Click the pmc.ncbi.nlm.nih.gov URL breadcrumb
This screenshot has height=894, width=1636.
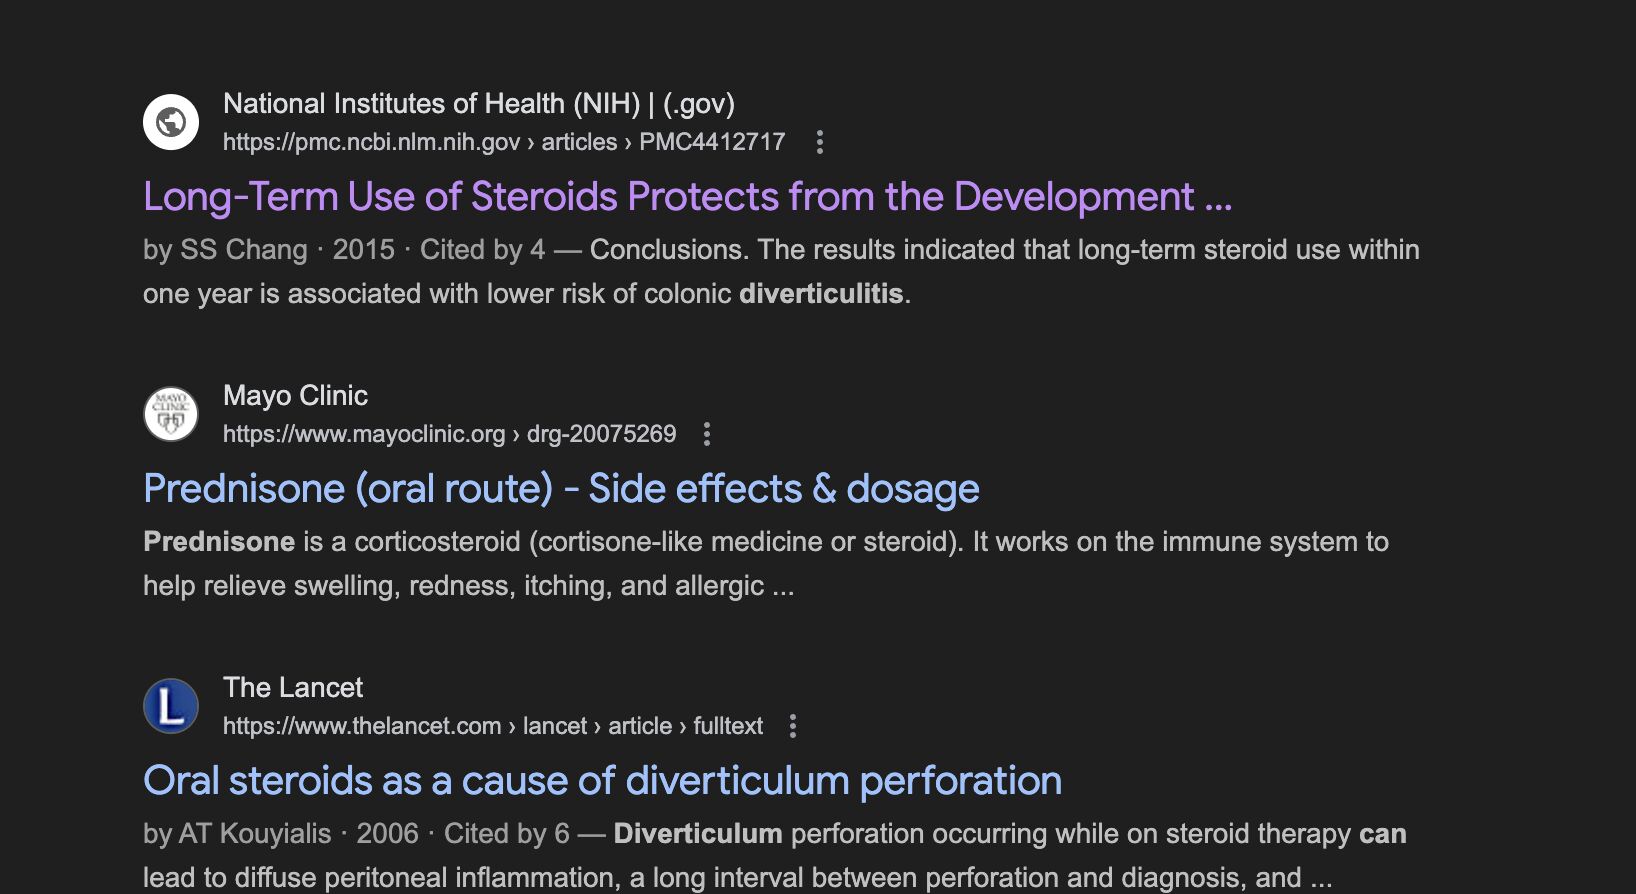click(504, 142)
